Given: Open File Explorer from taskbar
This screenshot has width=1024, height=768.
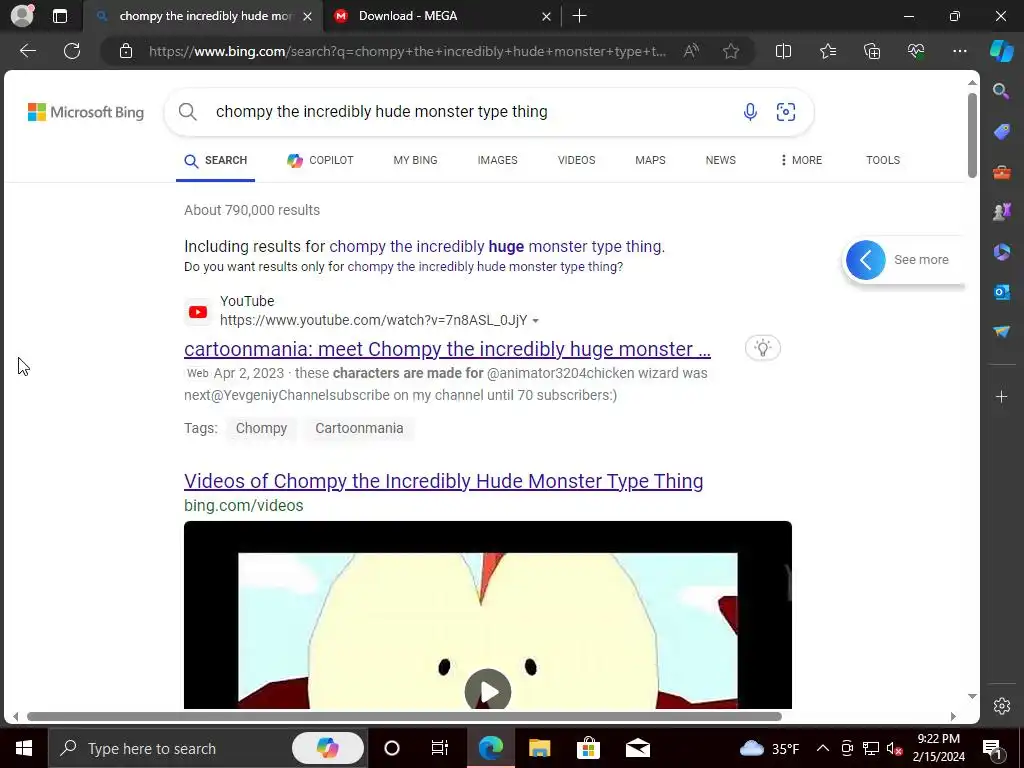Looking at the screenshot, I should point(539,748).
